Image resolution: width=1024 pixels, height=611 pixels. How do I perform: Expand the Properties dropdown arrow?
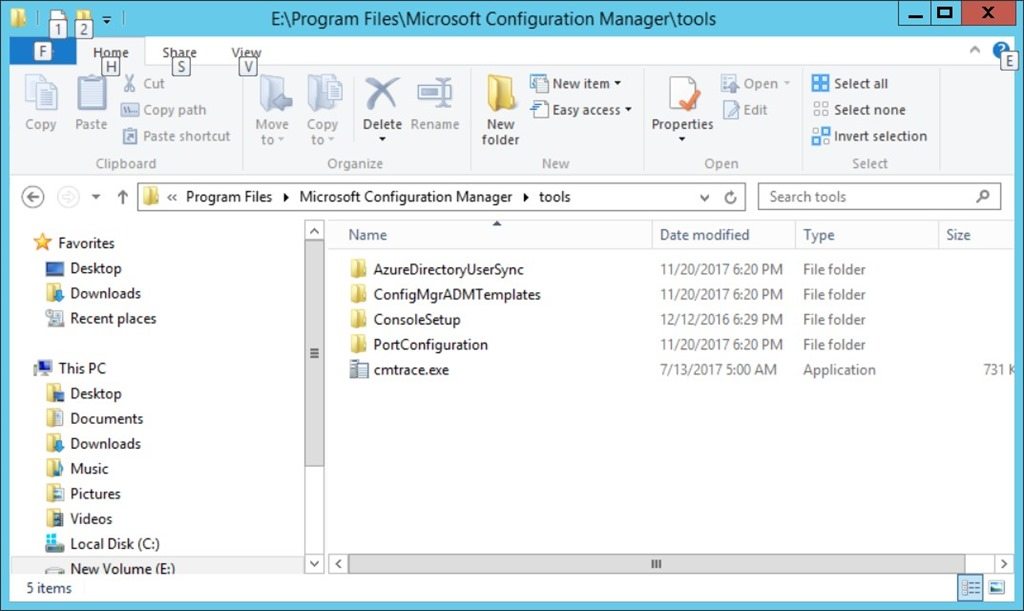pyautogui.click(x=682, y=139)
